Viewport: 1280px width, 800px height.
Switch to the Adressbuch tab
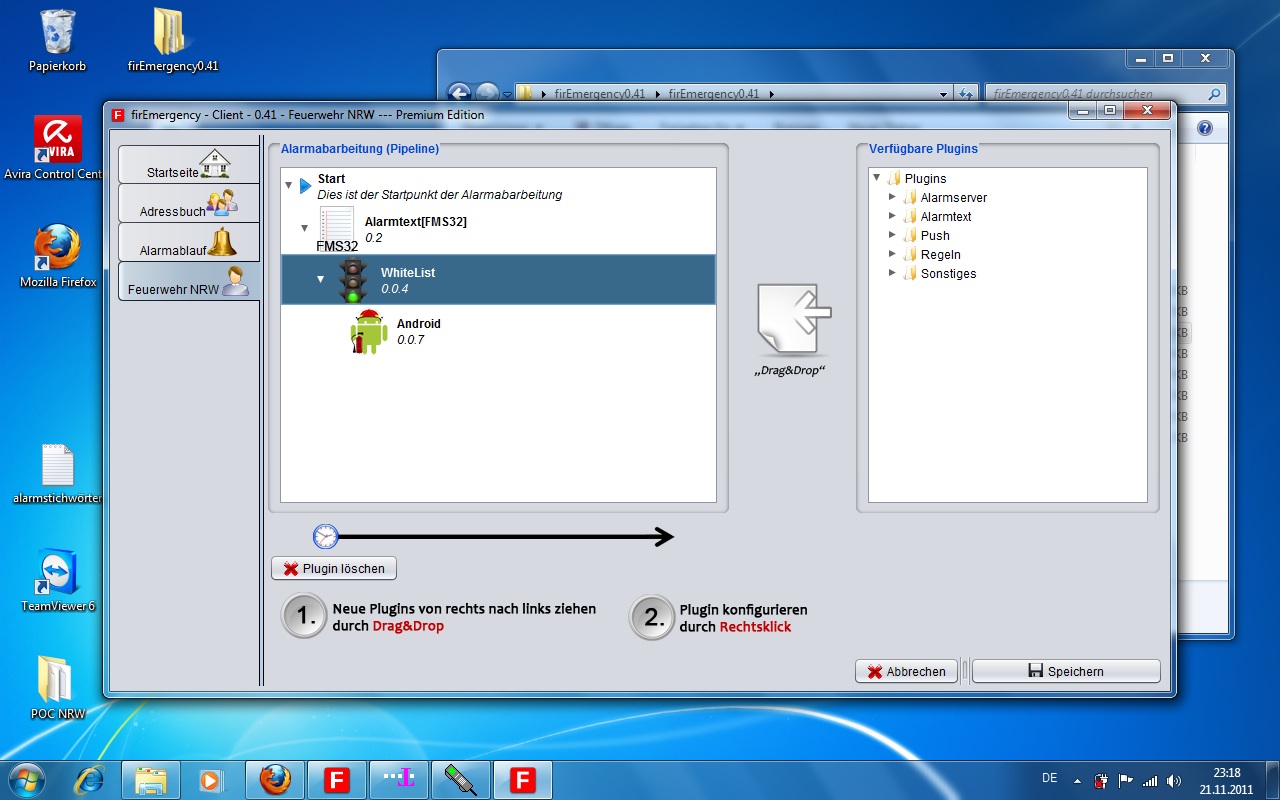[x=189, y=204]
